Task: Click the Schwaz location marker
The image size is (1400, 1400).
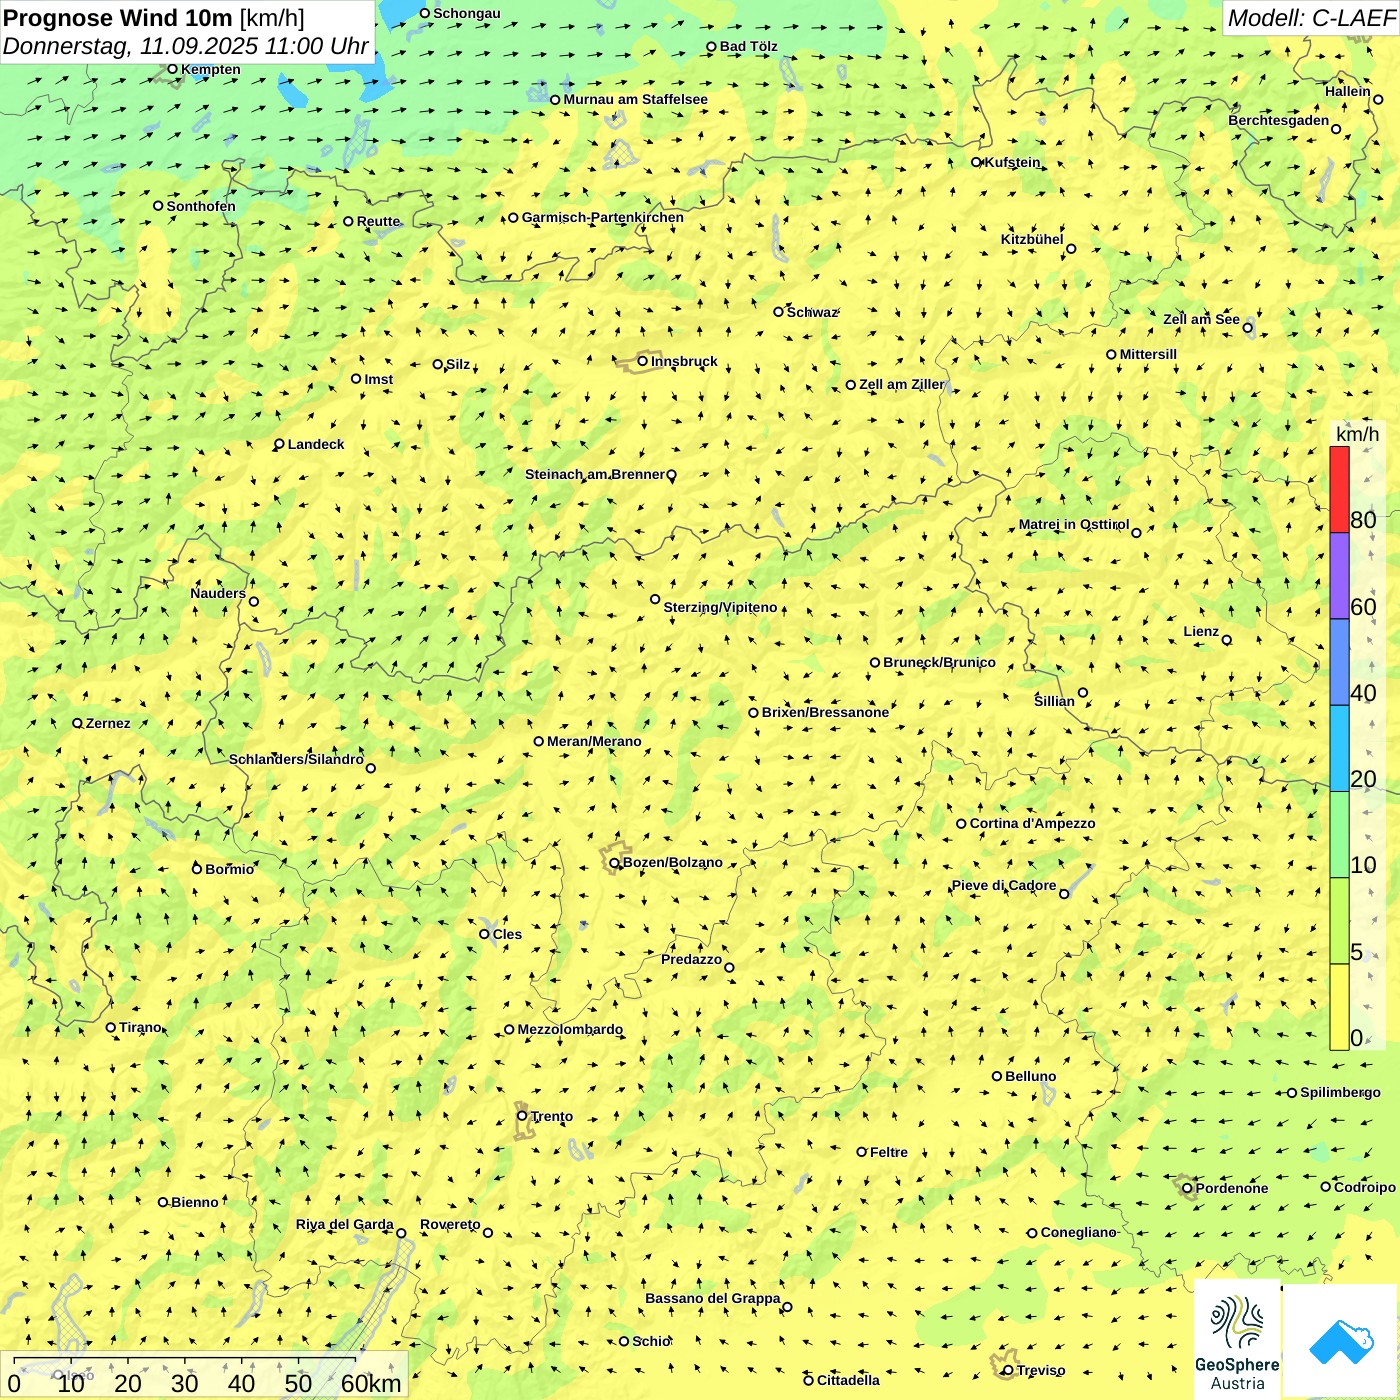Action: coord(779,312)
